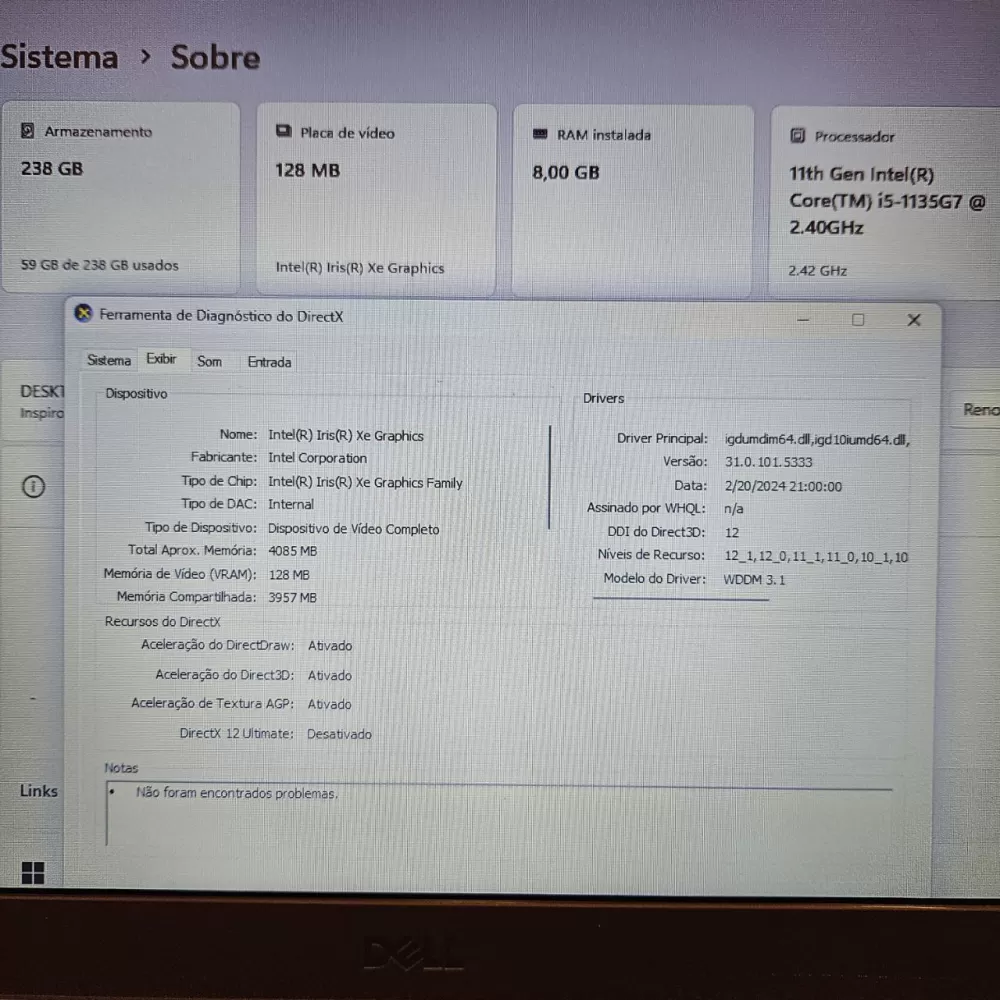Viewport: 1000px width, 1000px height.
Task: Click the DESKT device name in Settings
Action: [x=42, y=391]
